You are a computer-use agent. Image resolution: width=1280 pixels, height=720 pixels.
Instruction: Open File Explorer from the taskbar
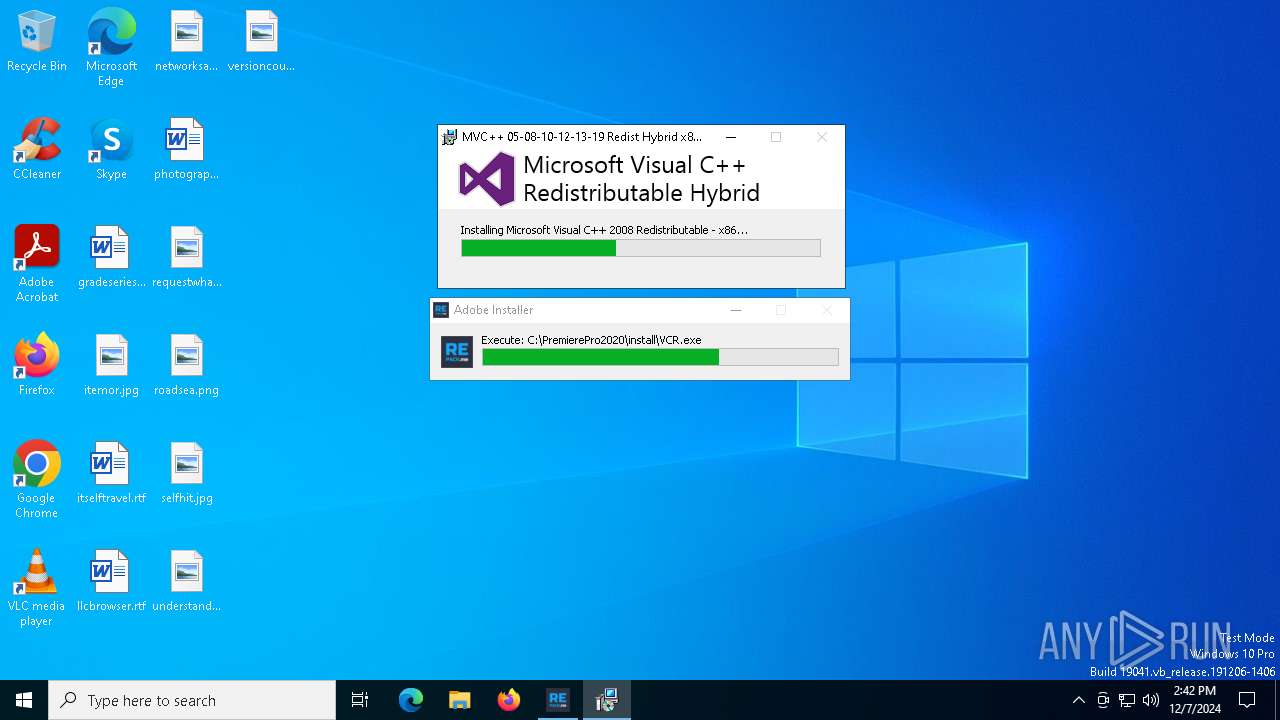(459, 700)
